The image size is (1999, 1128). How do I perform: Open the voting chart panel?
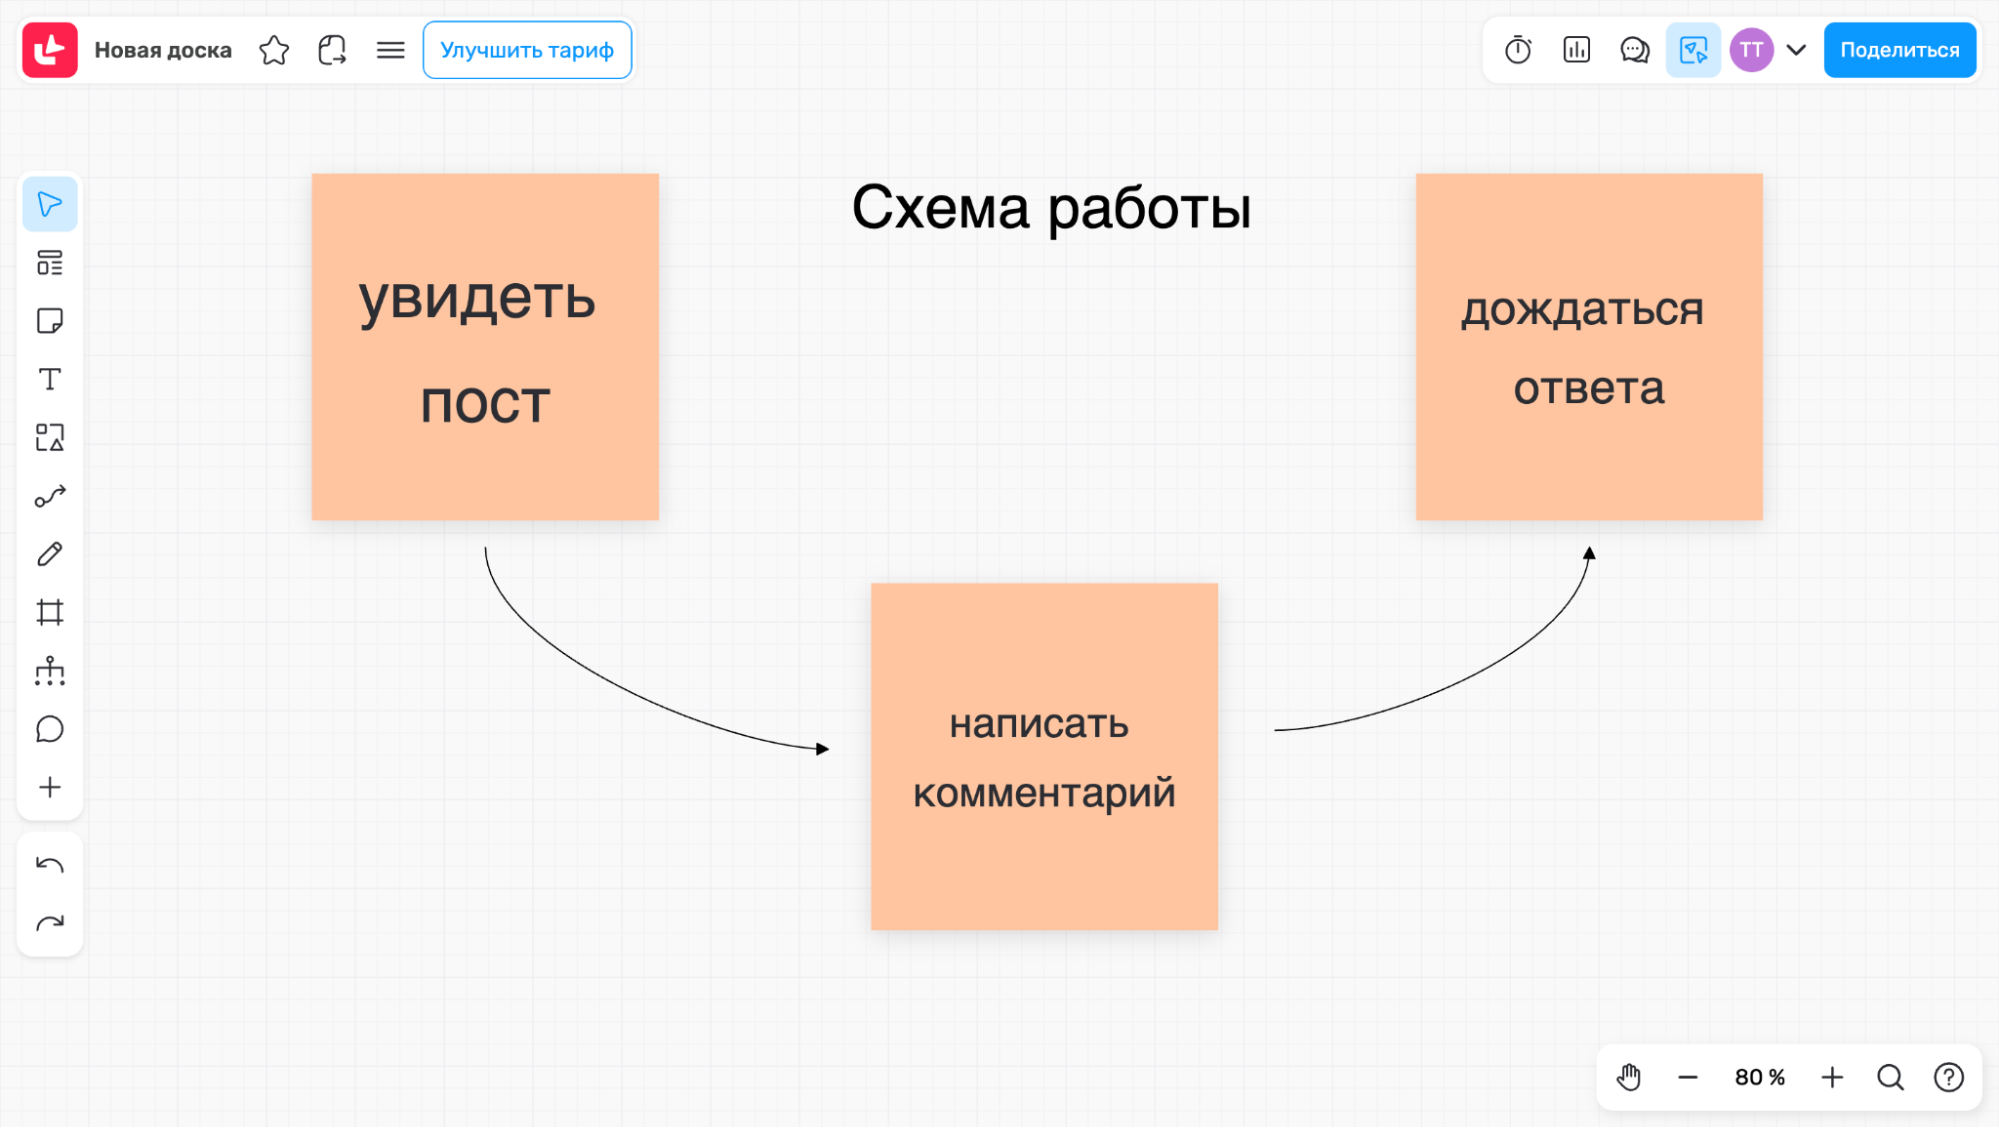[x=1576, y=50]
